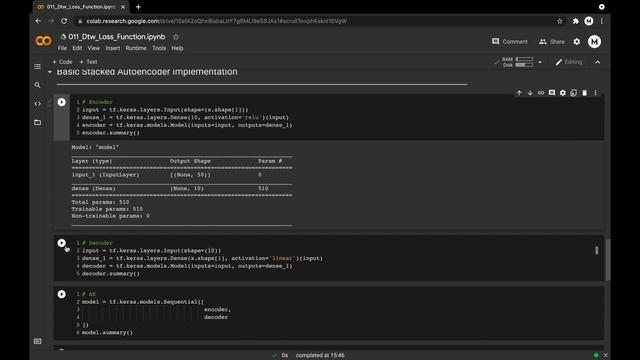This screenshot has height=360, width=640.
Task: Open the View menu
Action: tap(93, 48)
